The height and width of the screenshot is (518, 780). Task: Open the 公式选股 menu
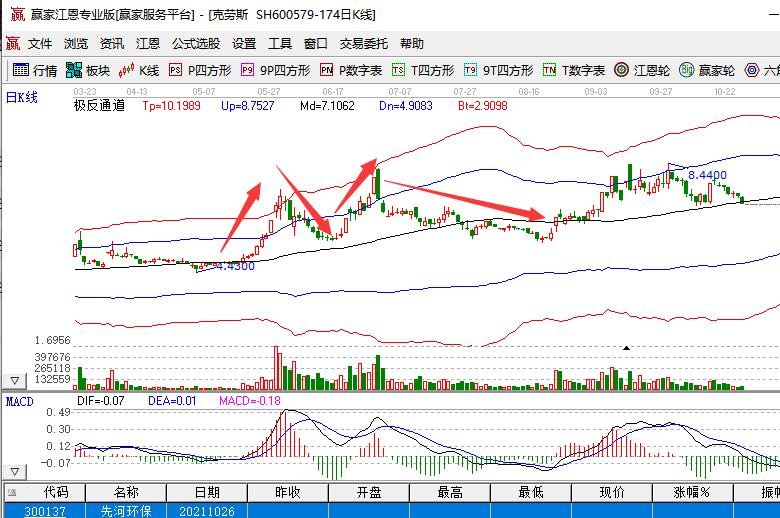tap(196, 44)
